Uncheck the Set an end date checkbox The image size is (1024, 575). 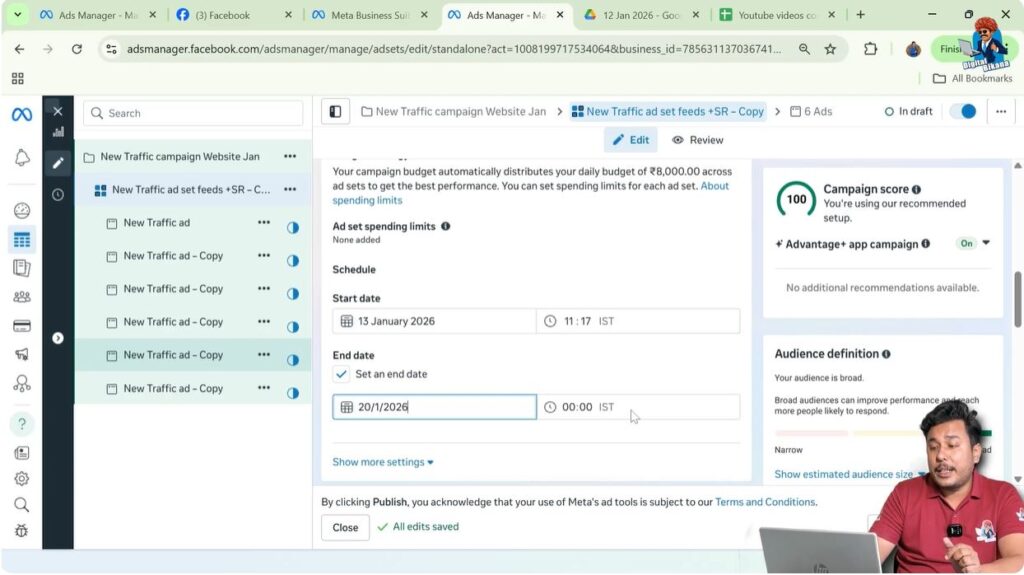pos(342,374)
